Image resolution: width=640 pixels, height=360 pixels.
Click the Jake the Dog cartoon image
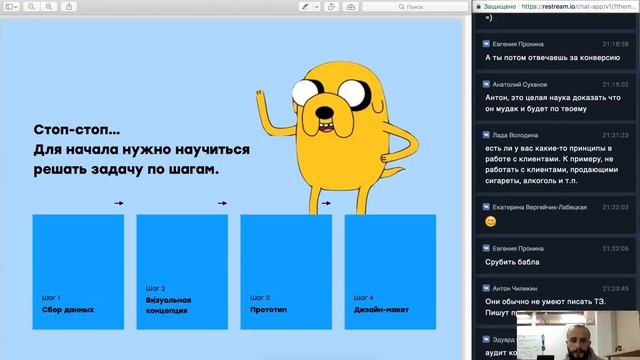click(x=338, y=138)
